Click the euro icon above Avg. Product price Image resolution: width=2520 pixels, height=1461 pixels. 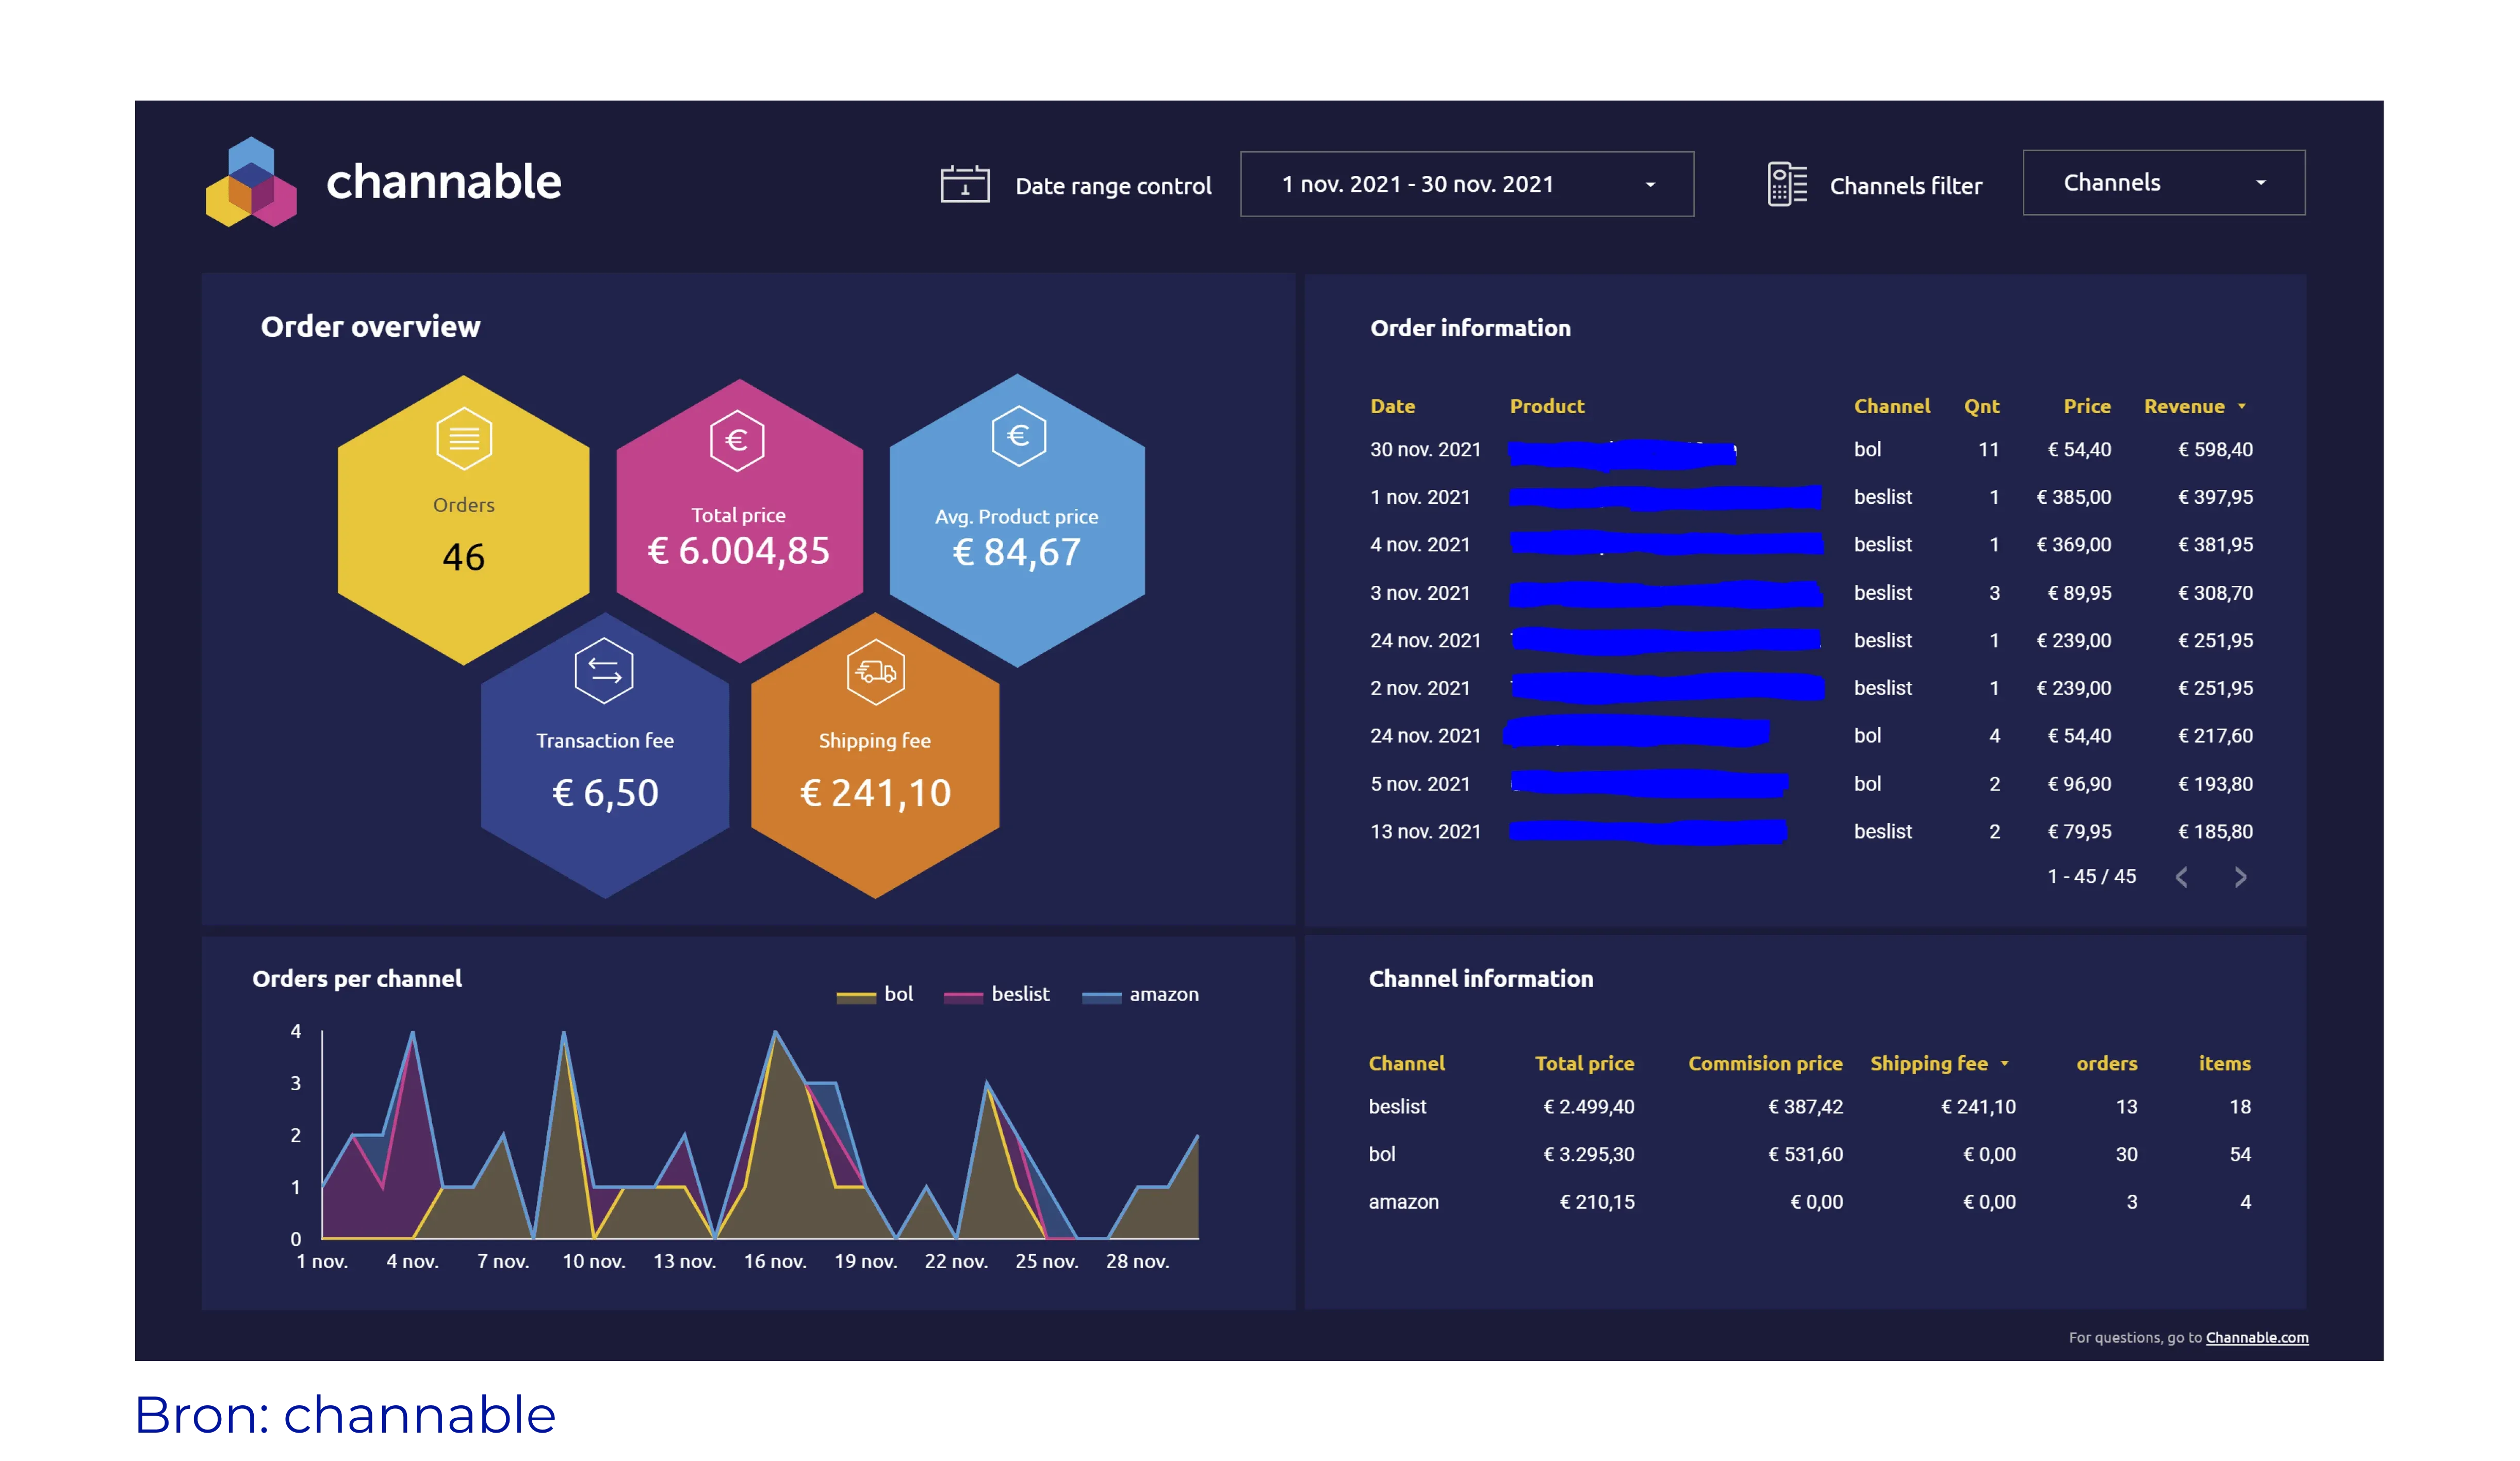(x=1018, y=436)
